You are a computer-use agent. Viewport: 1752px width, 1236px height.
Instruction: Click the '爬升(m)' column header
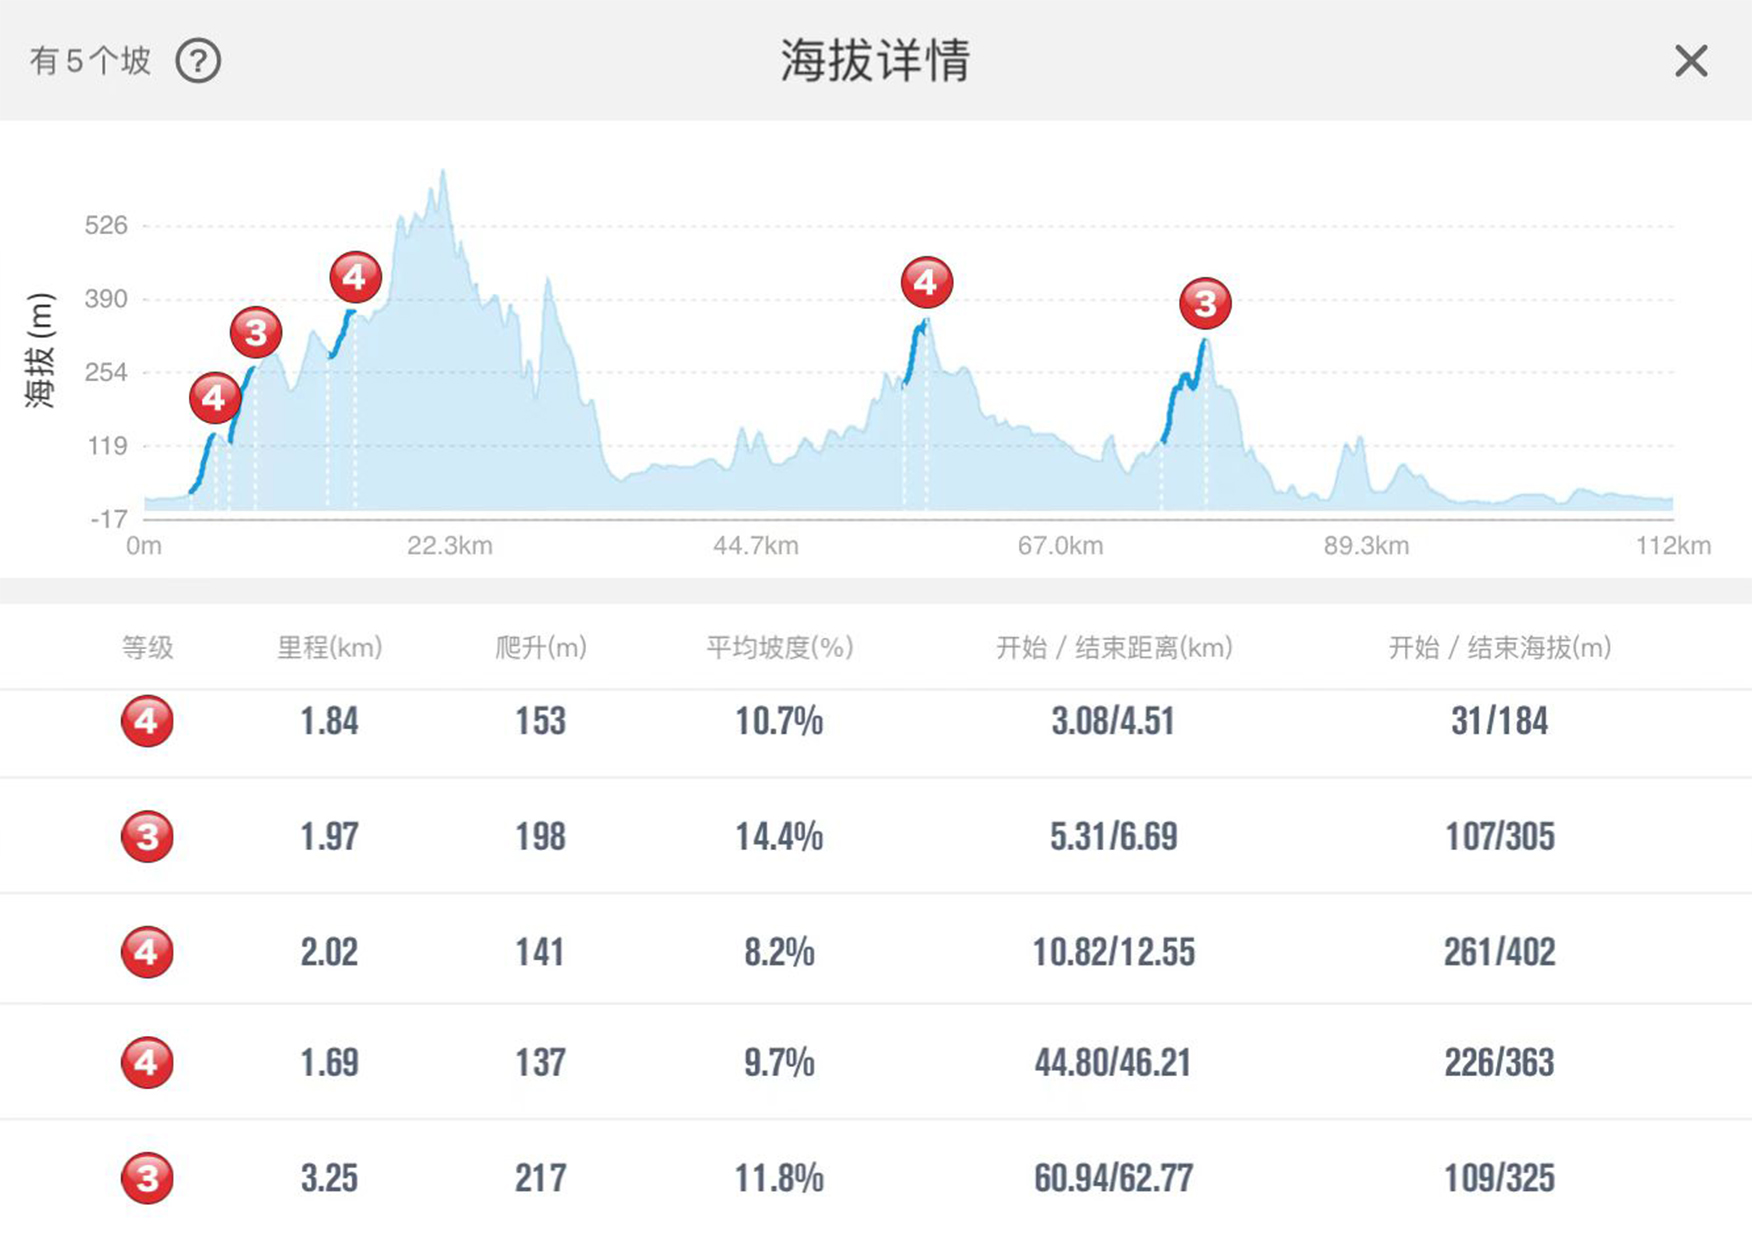(x=541, y=648)
